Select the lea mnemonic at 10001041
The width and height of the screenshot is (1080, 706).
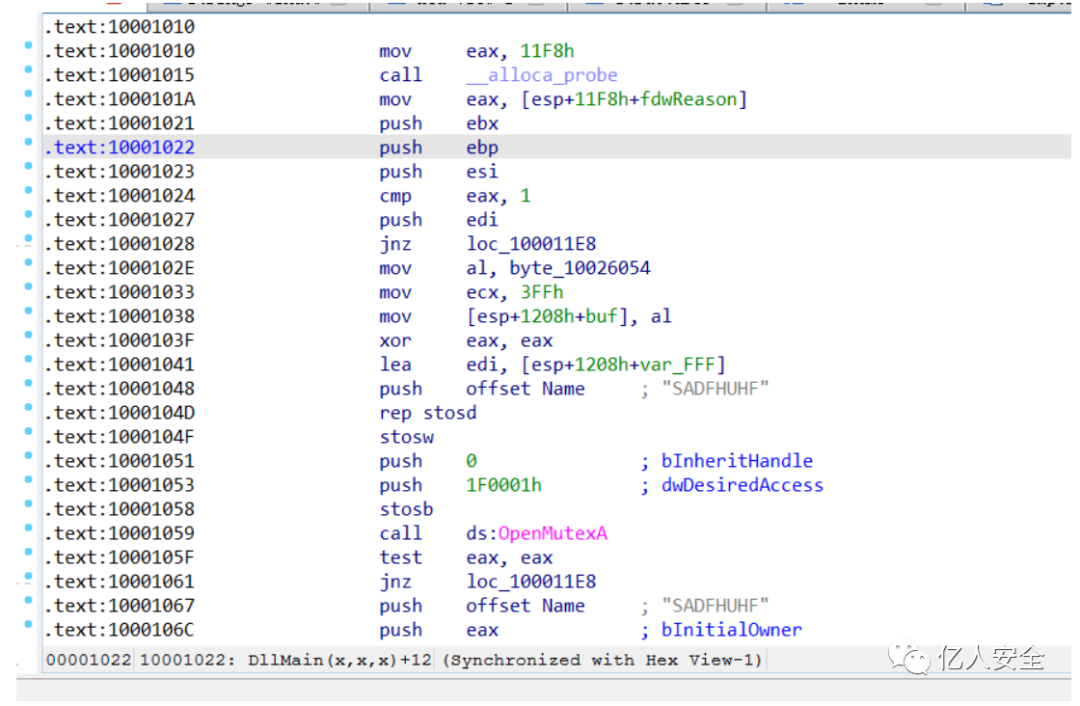pyautogui.click(x=395, y=365)
